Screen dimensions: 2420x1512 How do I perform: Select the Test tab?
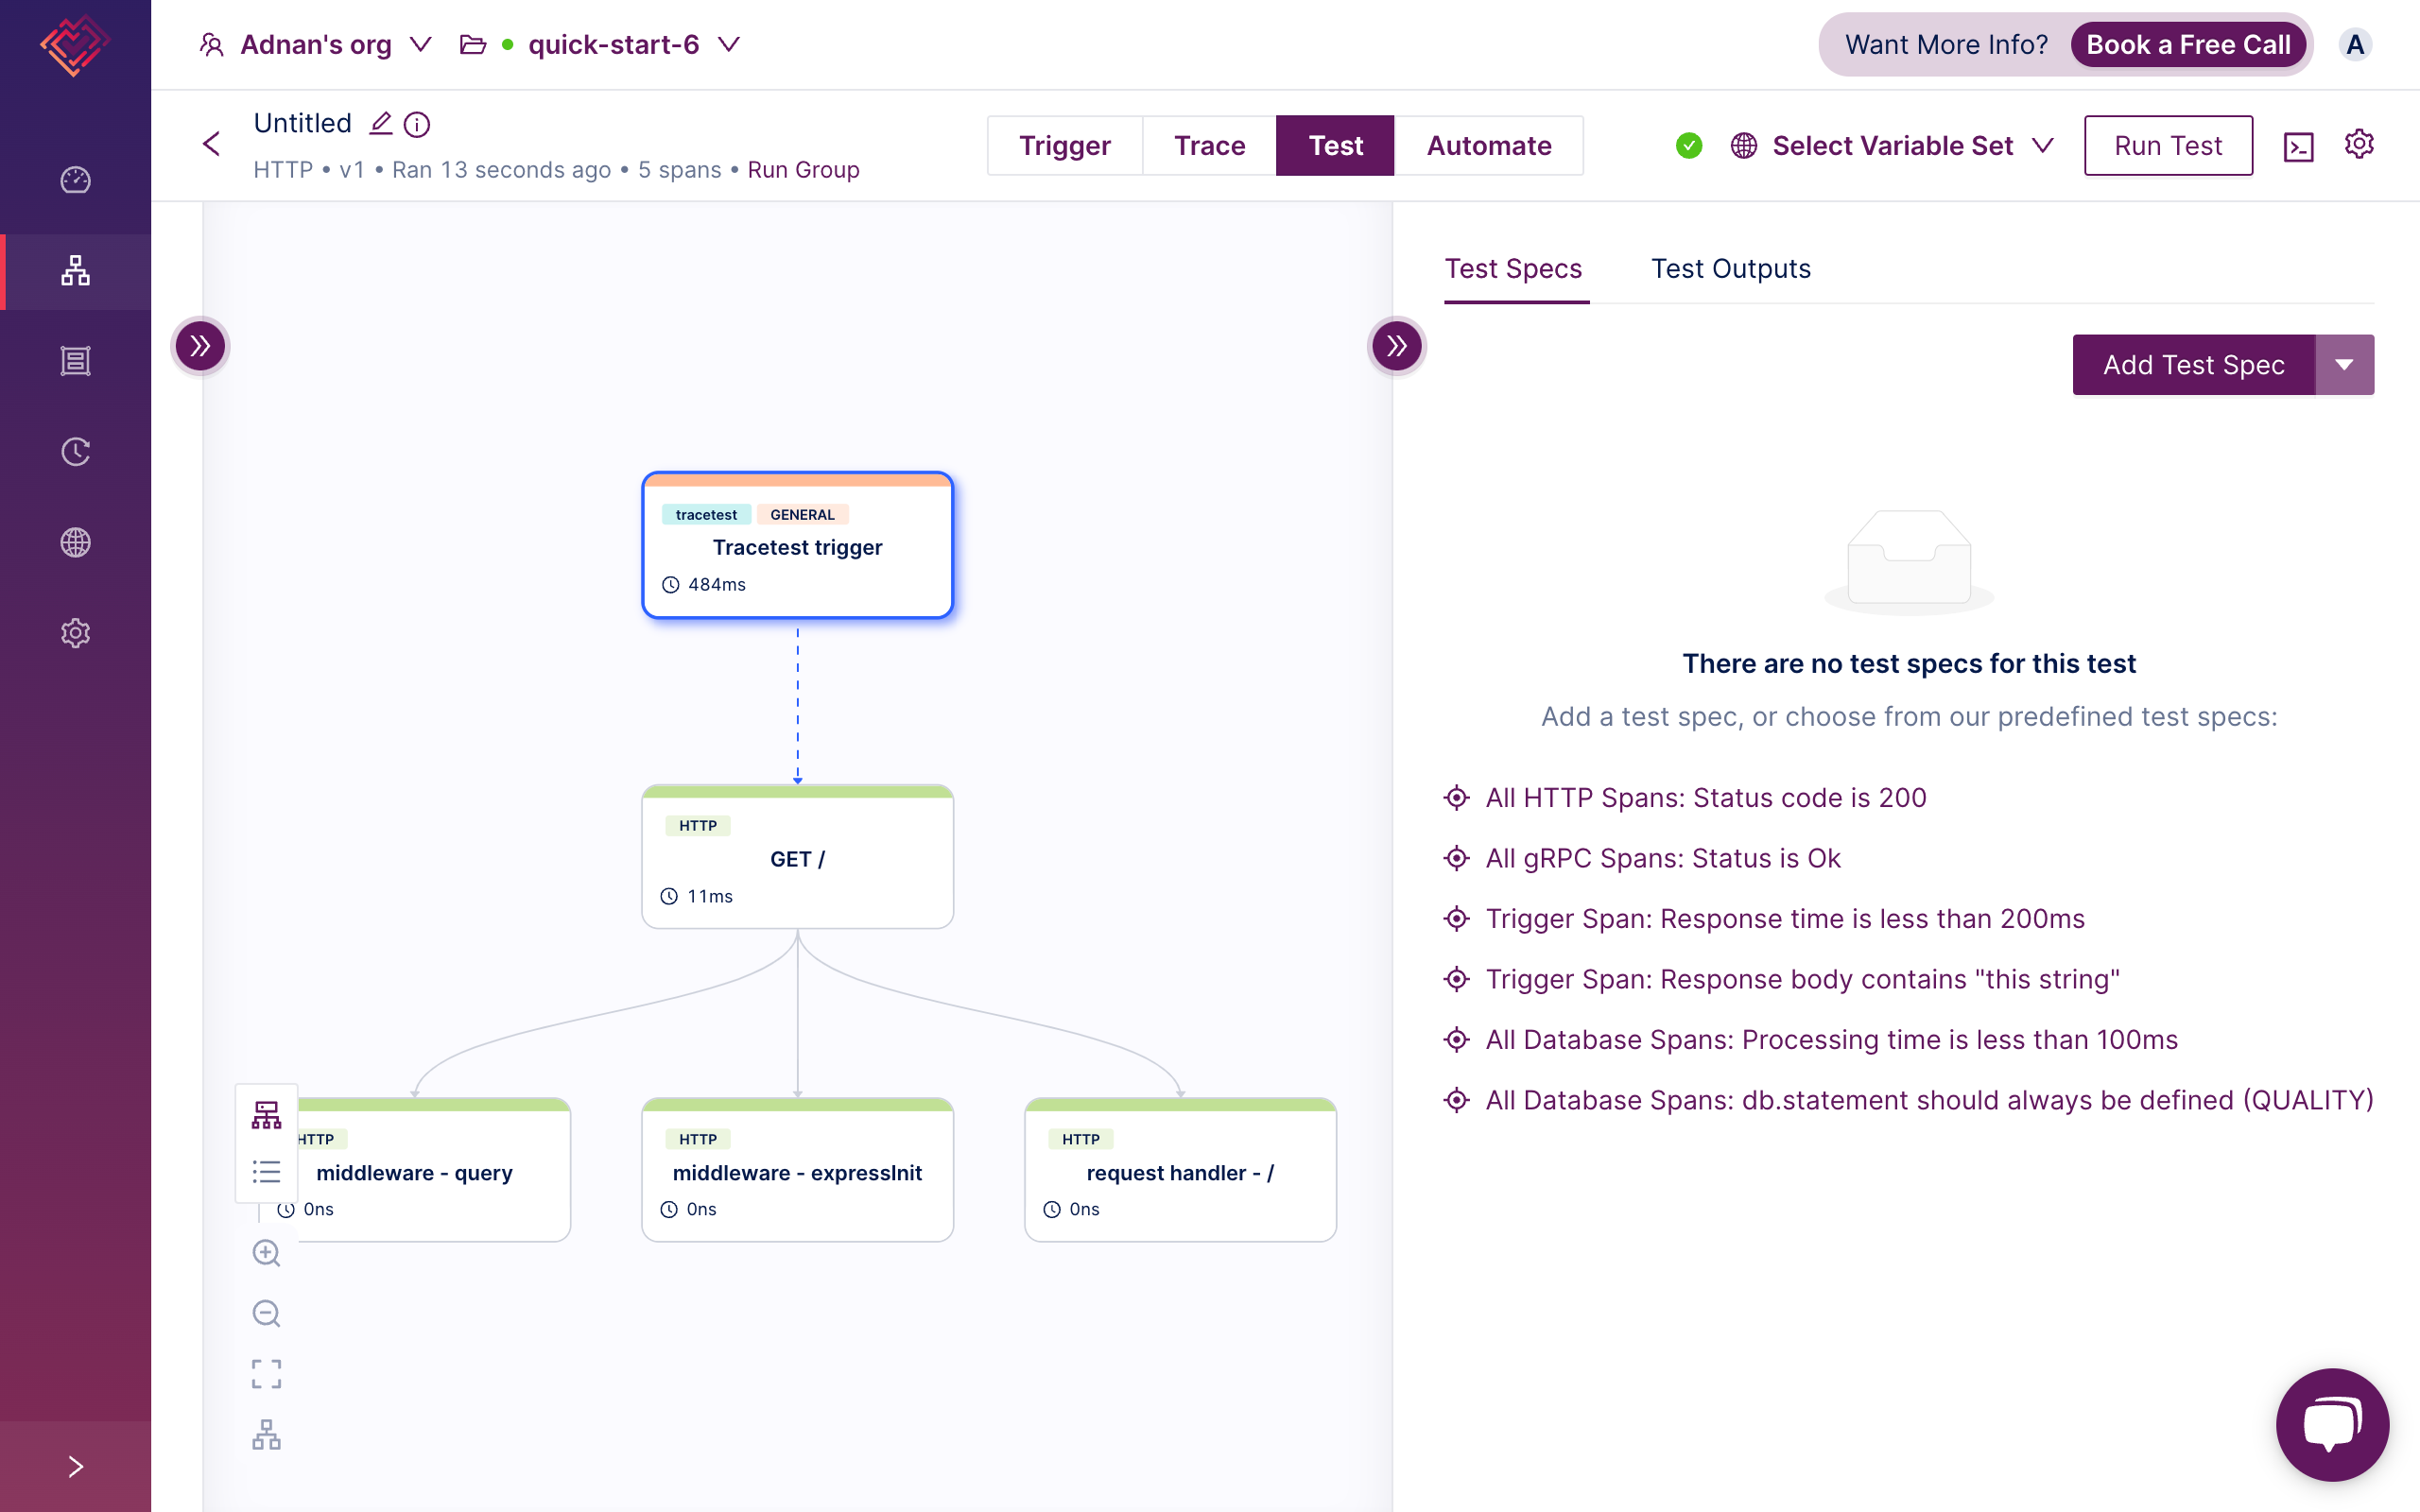point(1335,145)
